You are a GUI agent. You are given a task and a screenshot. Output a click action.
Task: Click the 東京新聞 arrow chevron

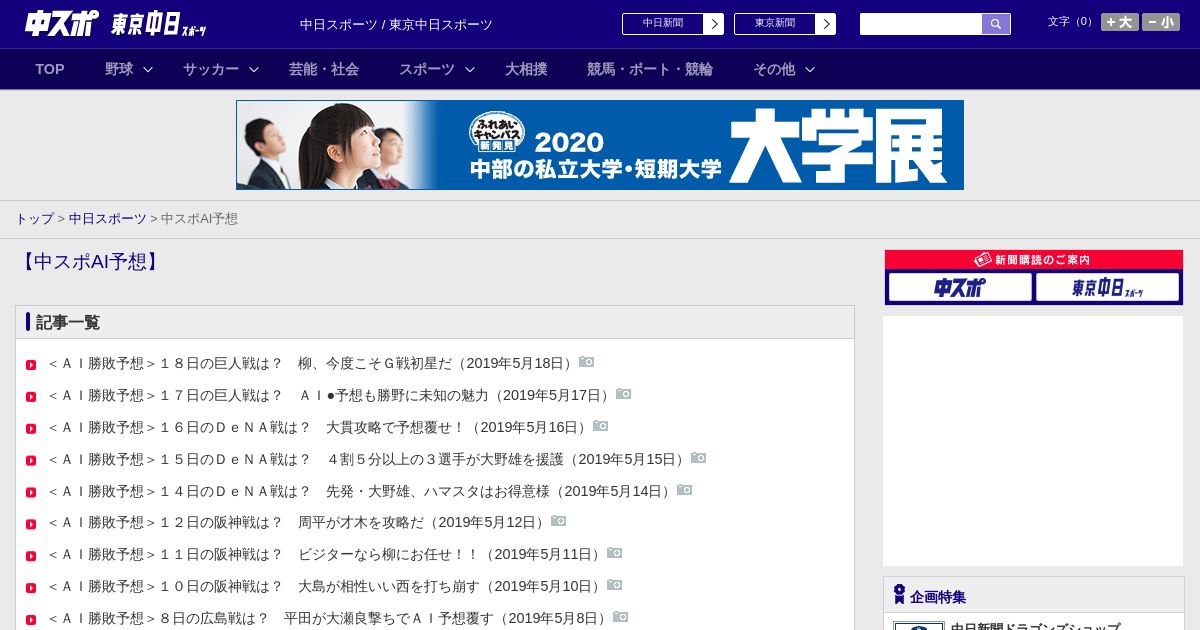825,24
